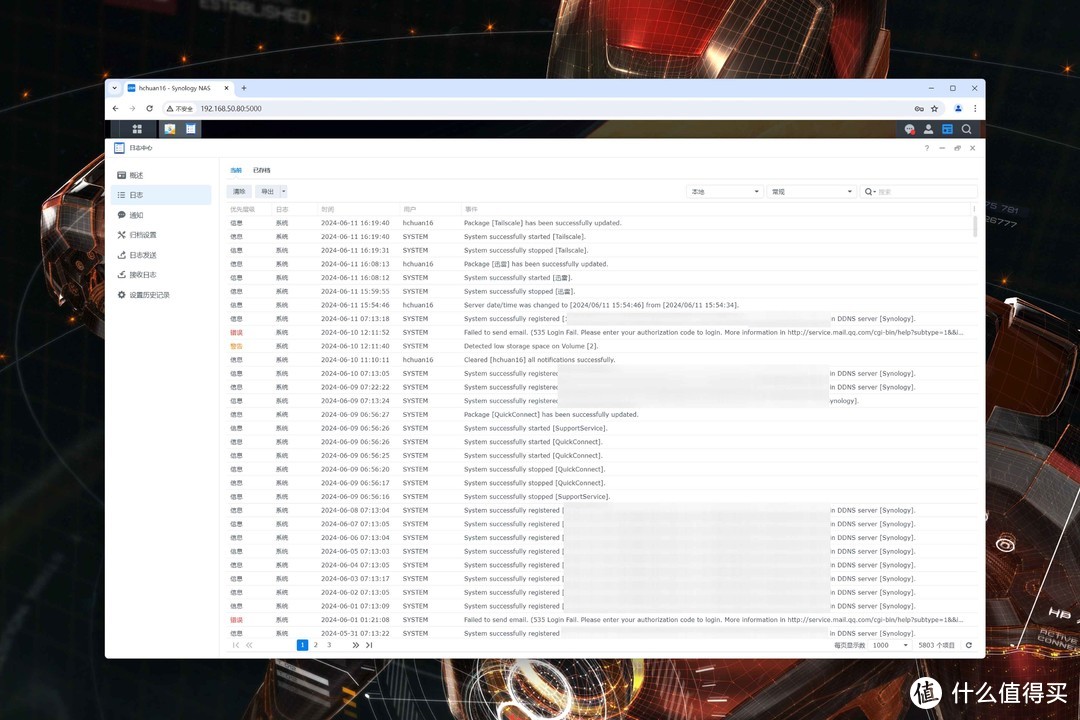Open the DSM main menu grid icon
This screenshot has width=1080, height=720.
coord(137,129)
